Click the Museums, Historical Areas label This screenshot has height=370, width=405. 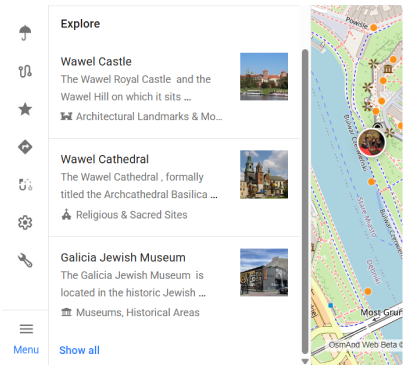click(138, 313)
